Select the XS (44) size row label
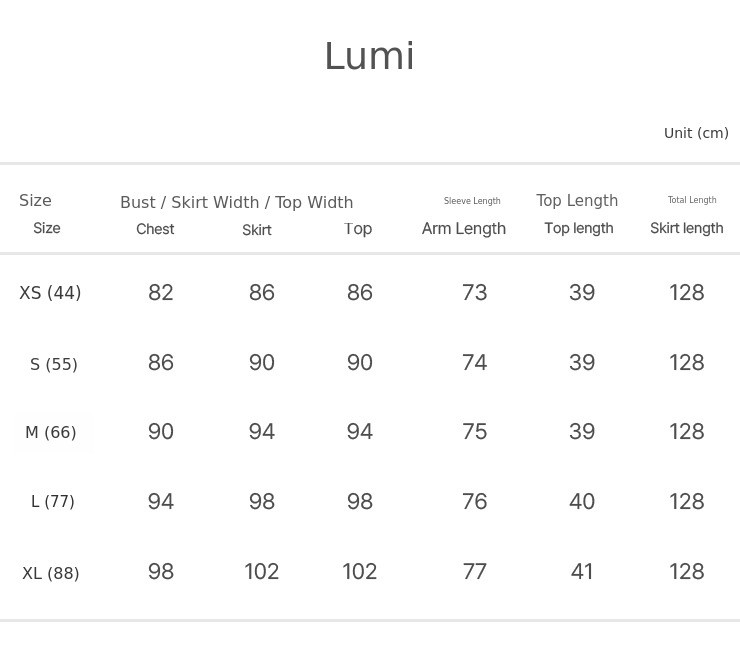740x650 pixels. tap(50, 293)
